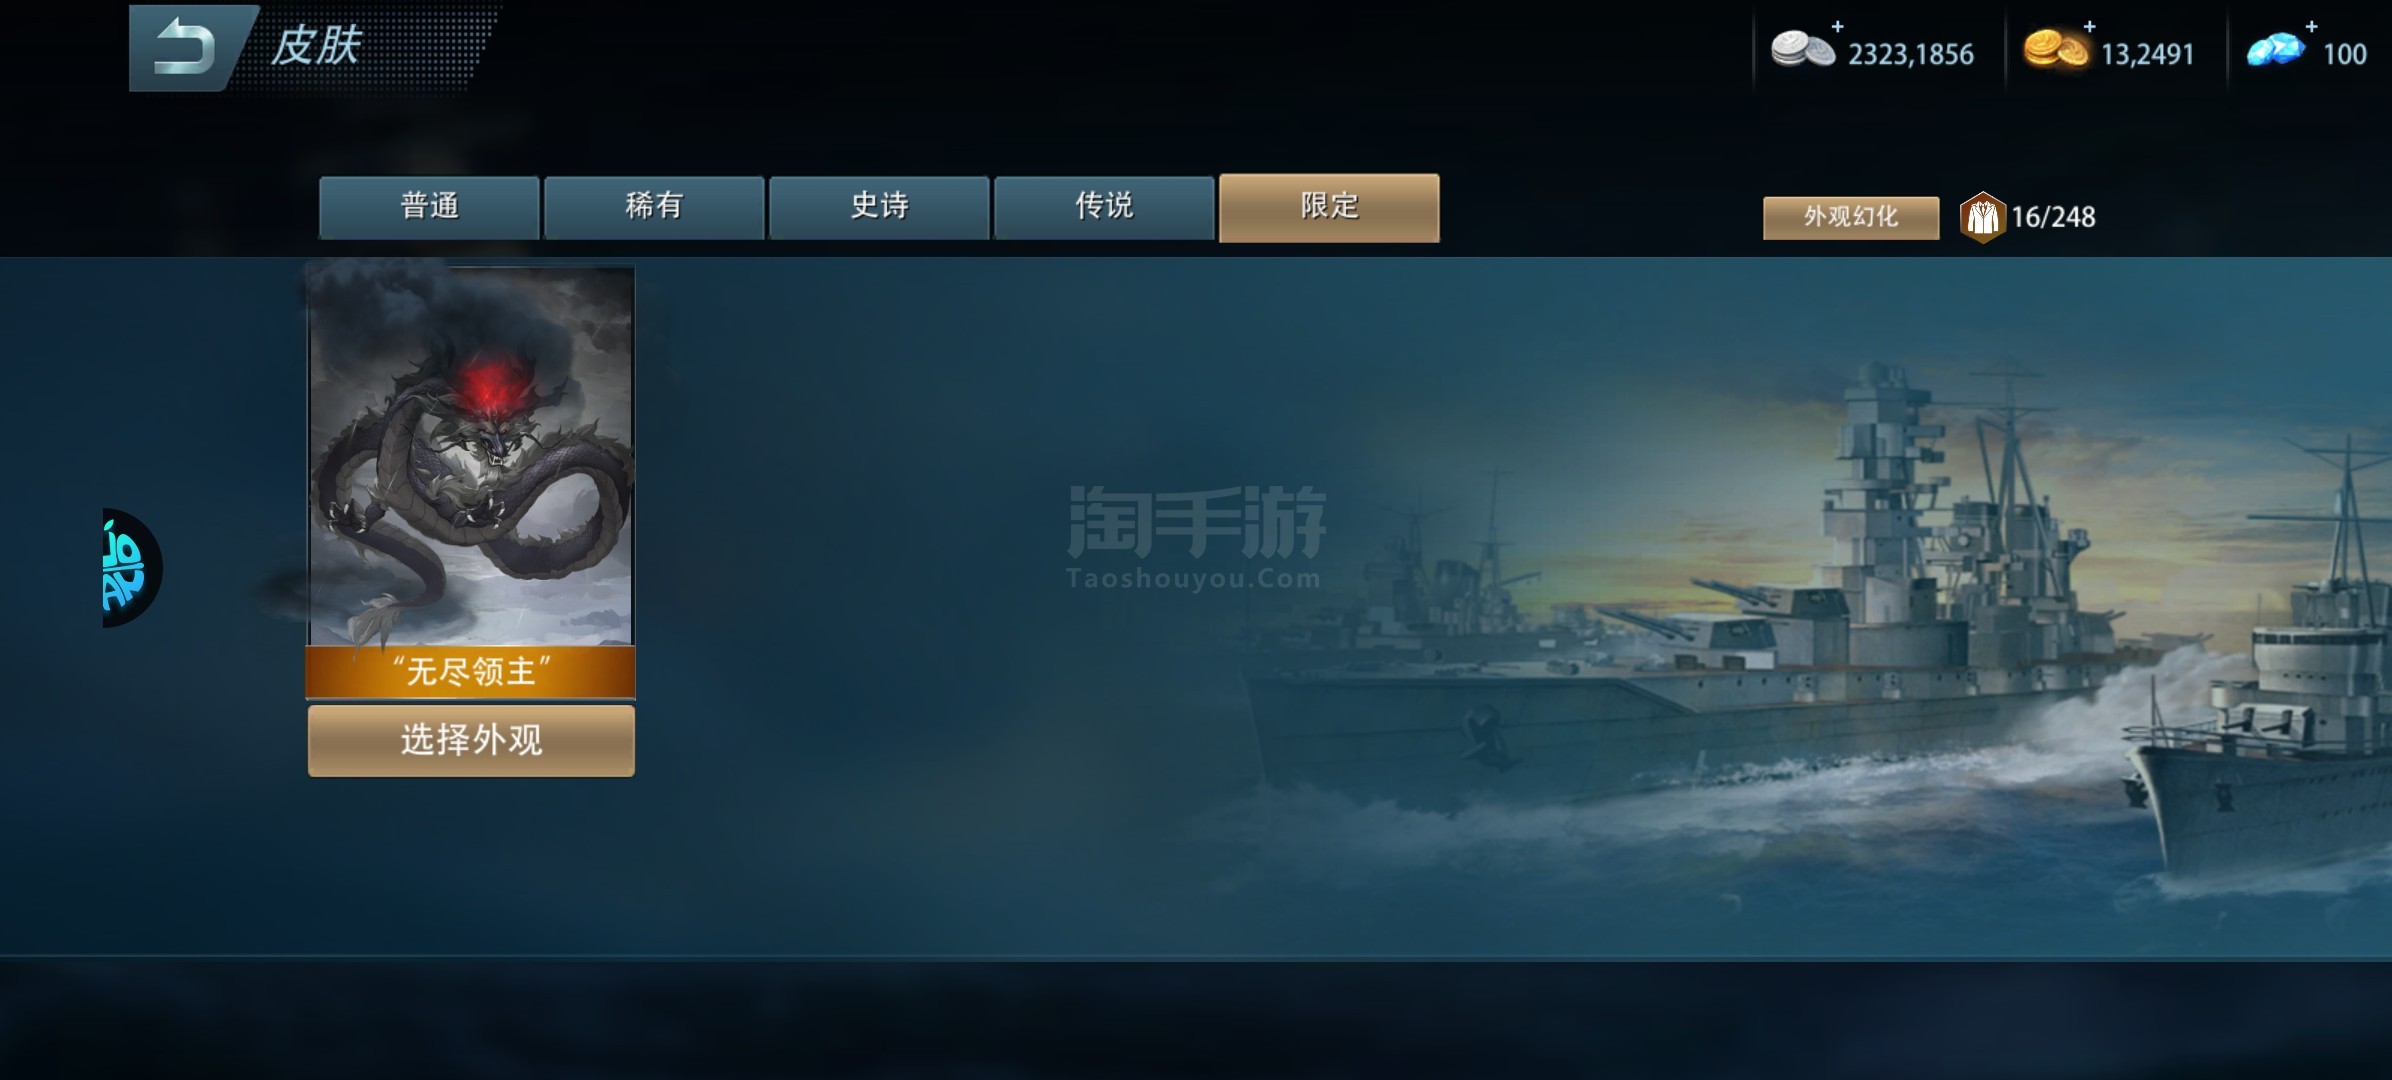Screen dimensions: 2392x1080
Task: Tap the gold coins currency icon
Action: (x=2056, y=49)
